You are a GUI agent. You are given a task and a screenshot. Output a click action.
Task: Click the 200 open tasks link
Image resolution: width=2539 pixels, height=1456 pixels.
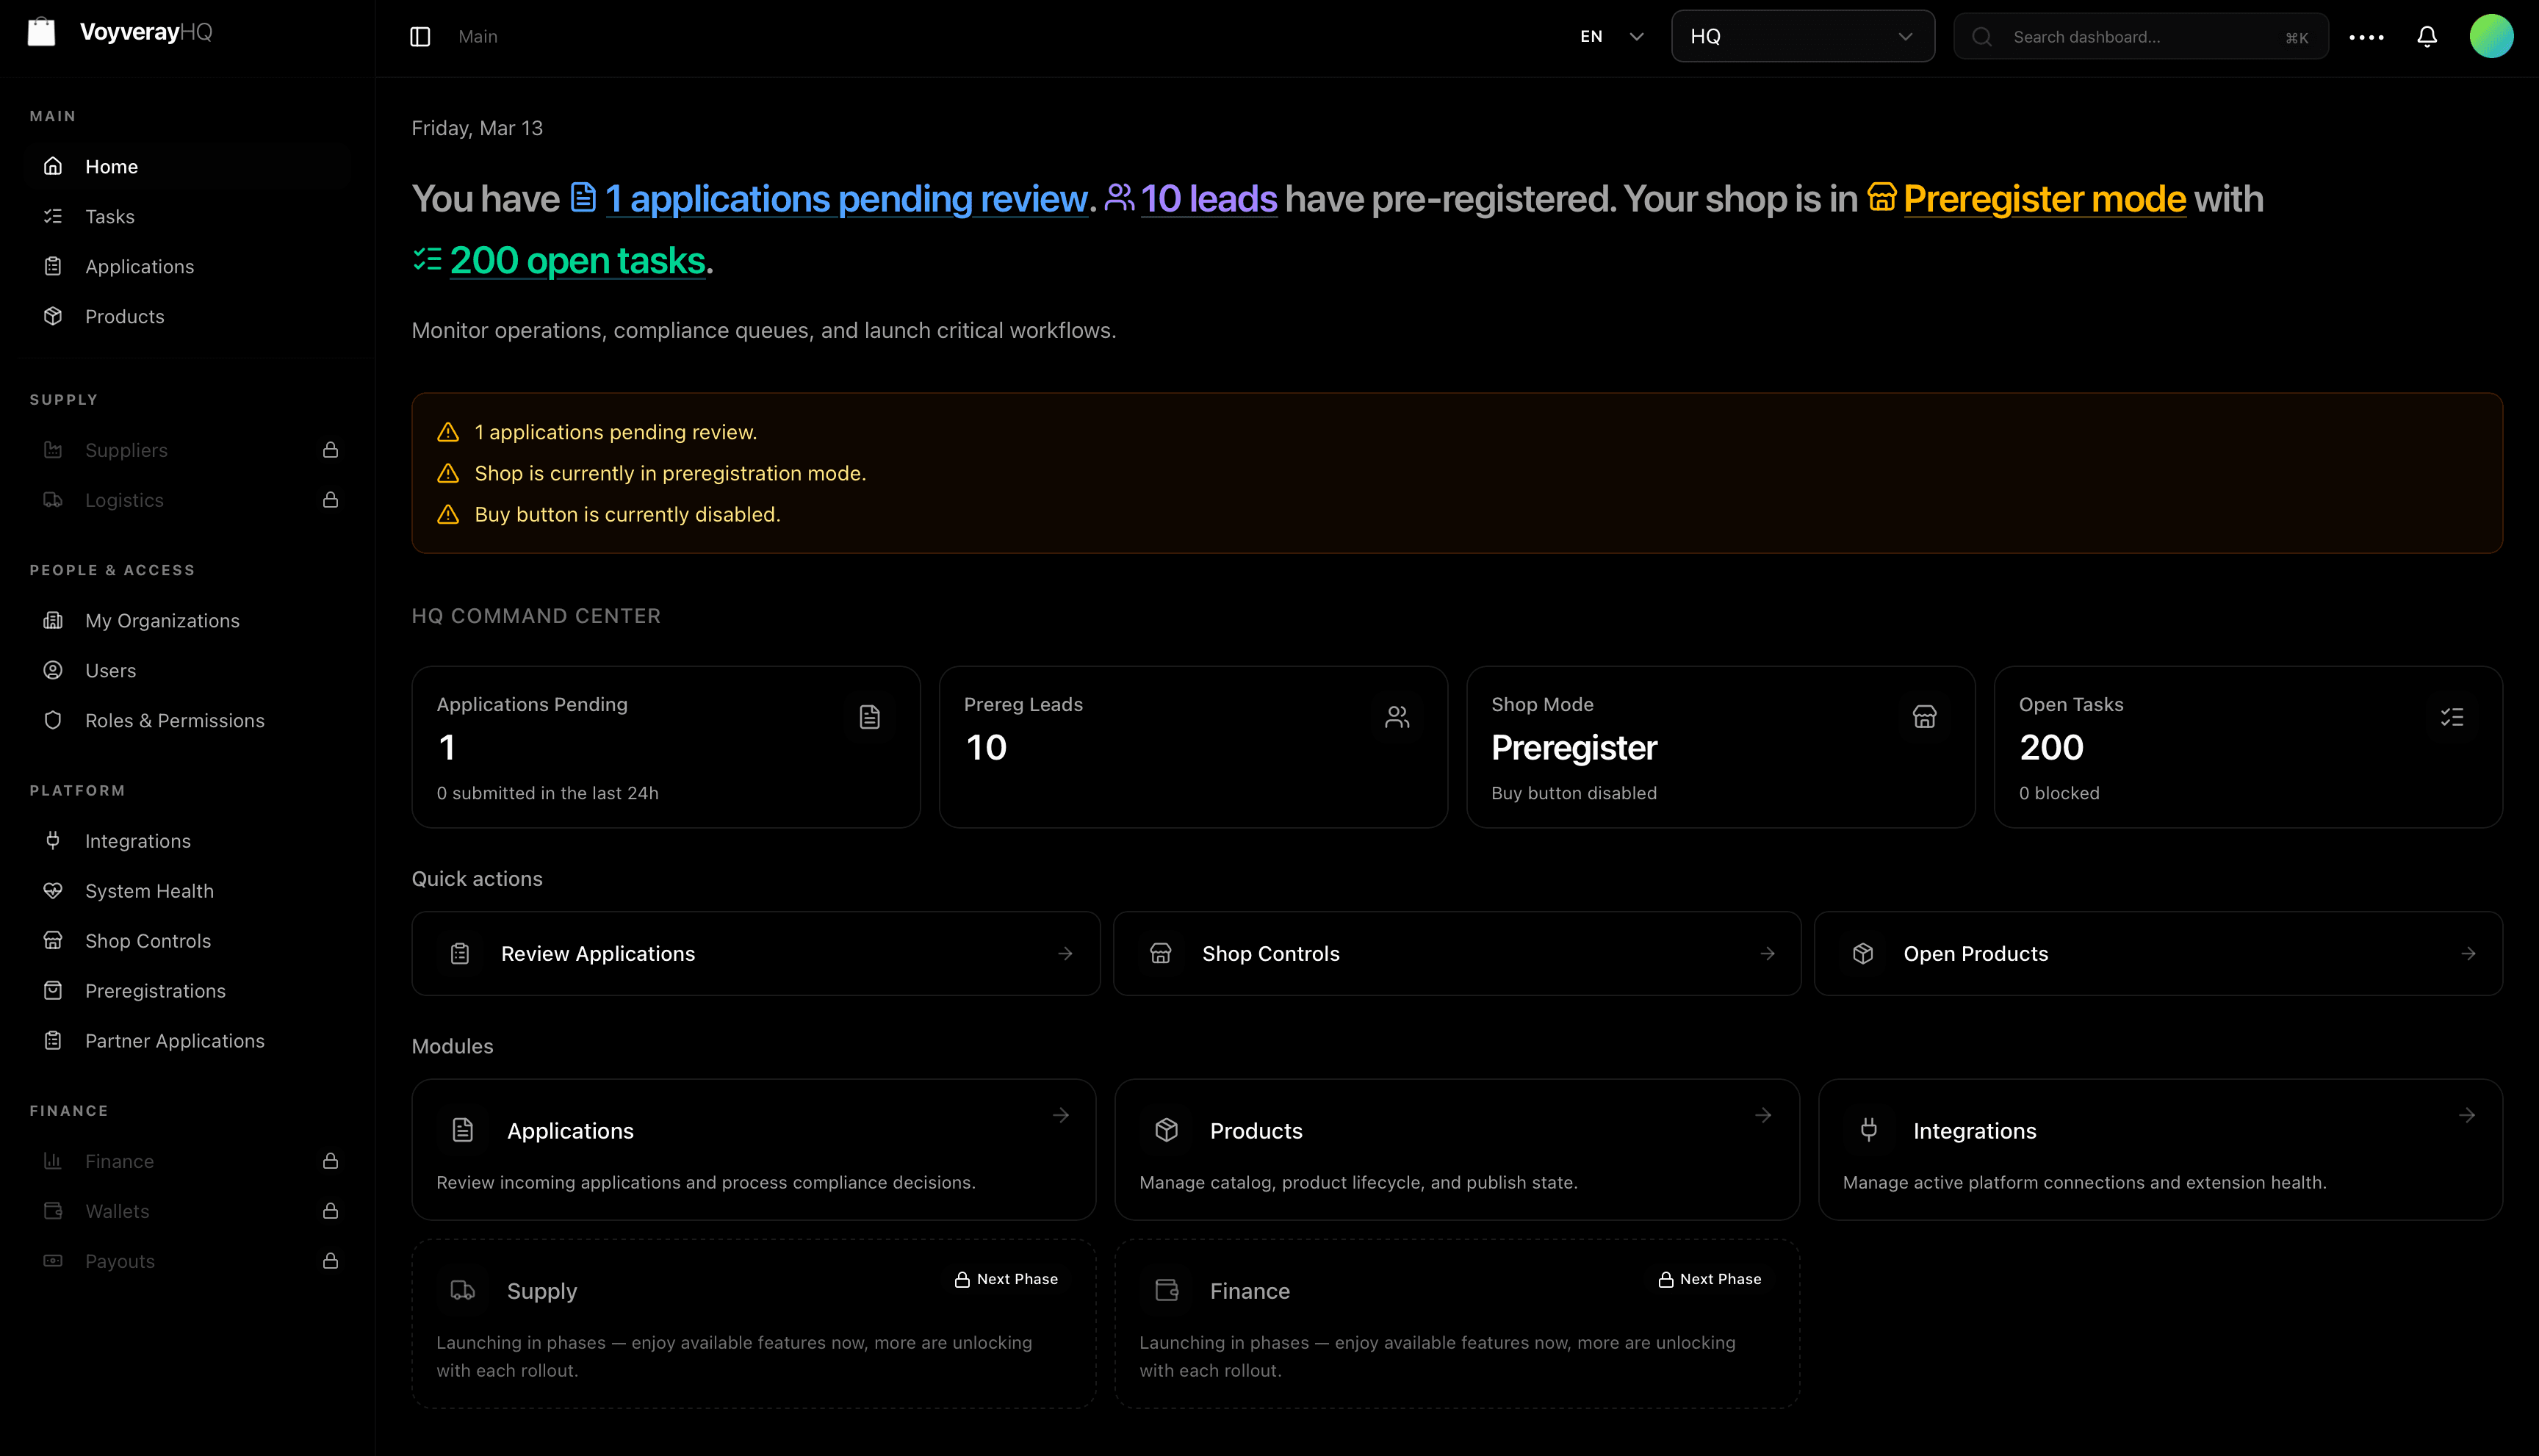(x=577, y=260)
